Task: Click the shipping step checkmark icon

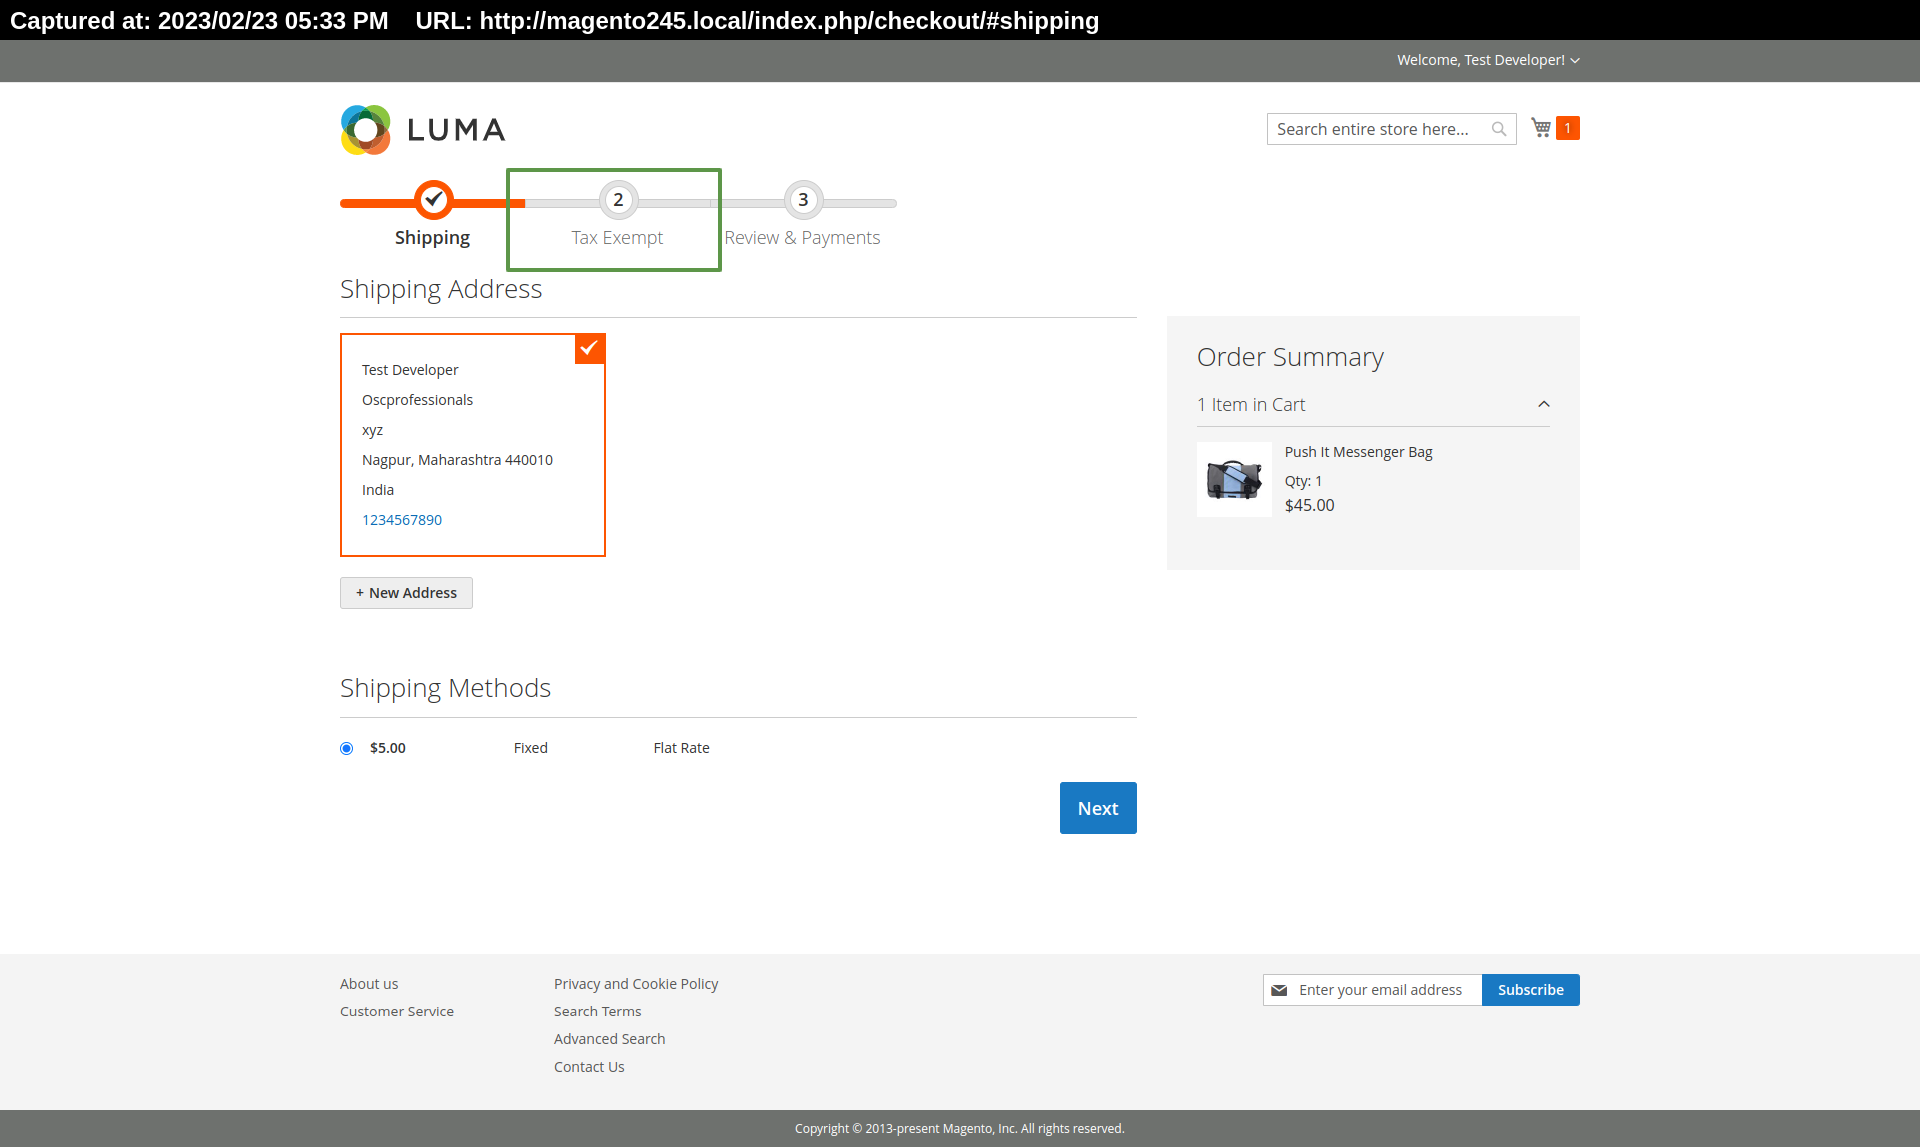Action: [x=430, y=200]
